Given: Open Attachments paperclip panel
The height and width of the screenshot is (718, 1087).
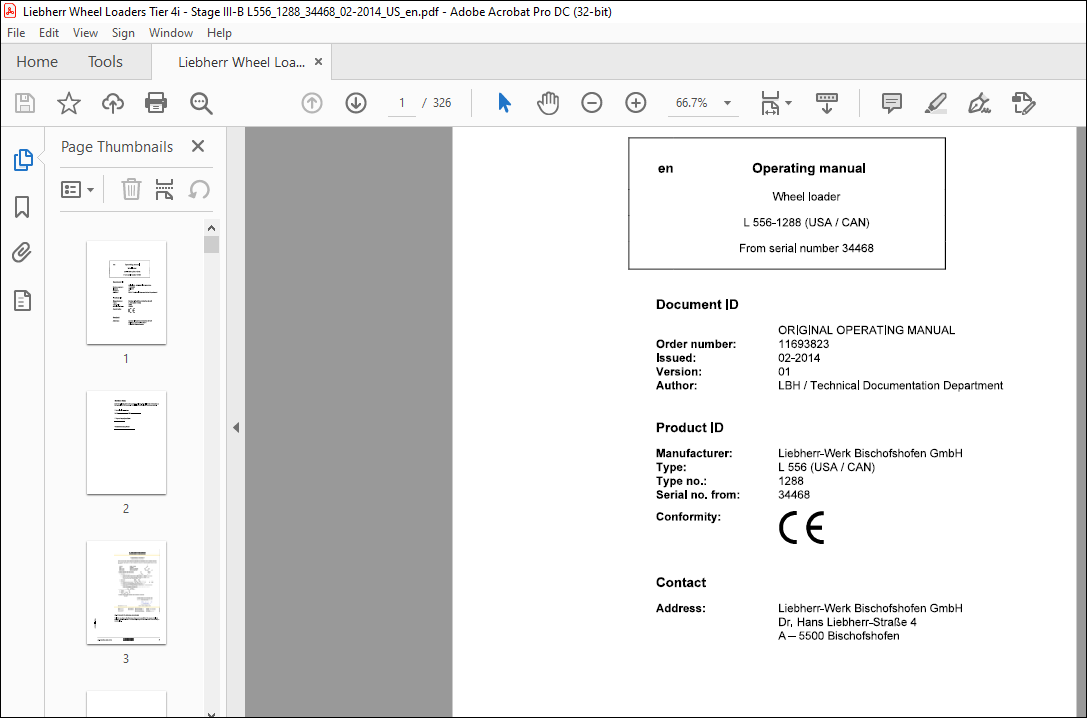Looking at the screenshot, I should (22, 253).
